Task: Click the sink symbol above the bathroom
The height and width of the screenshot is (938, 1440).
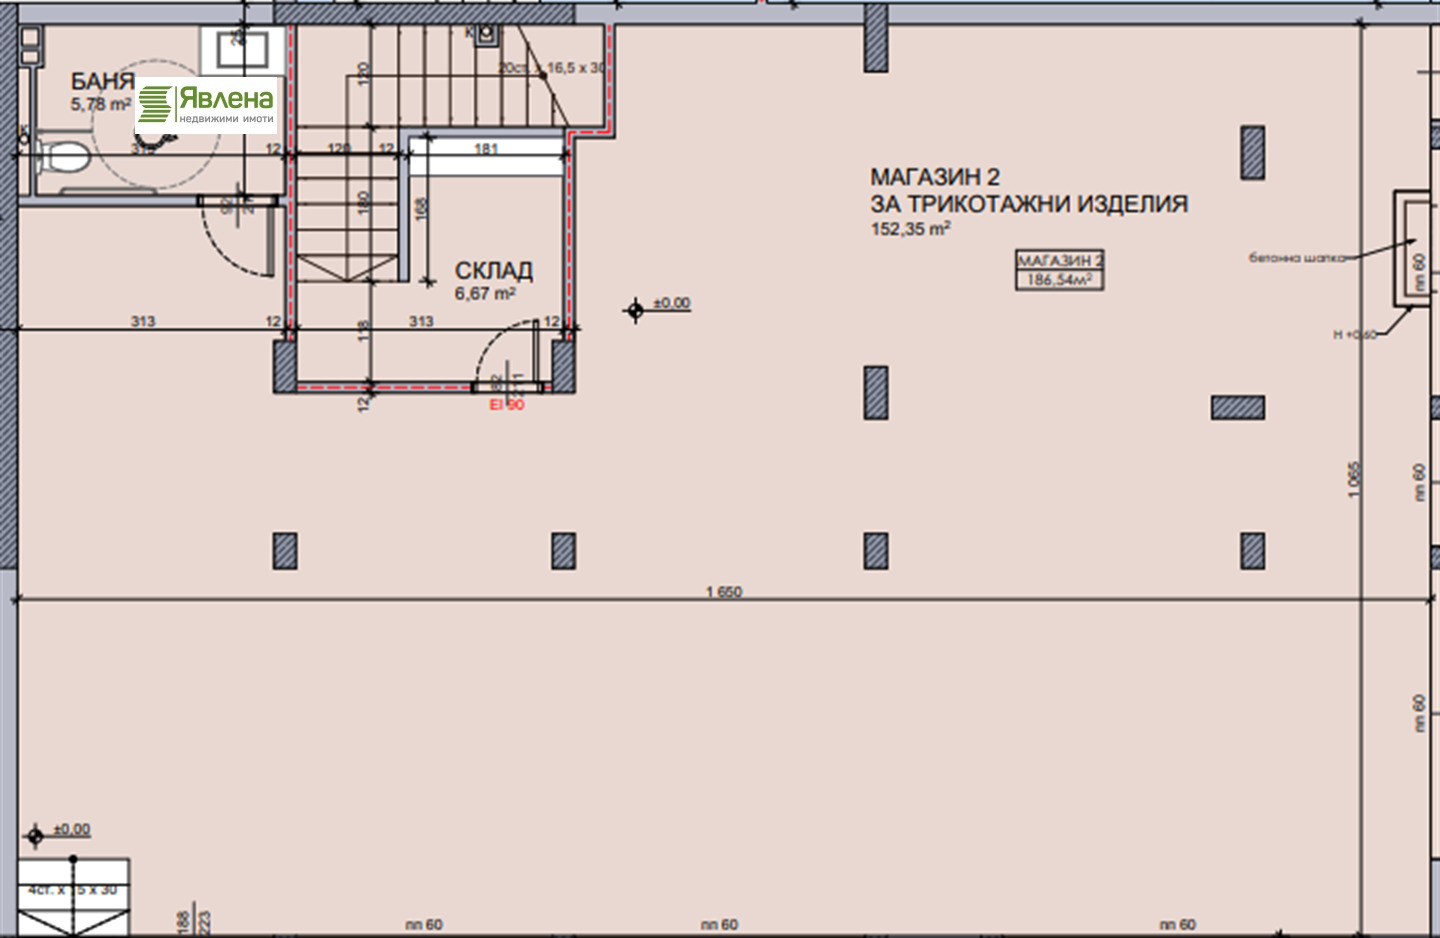Action: pyautogui.click(x=236, y=48)
